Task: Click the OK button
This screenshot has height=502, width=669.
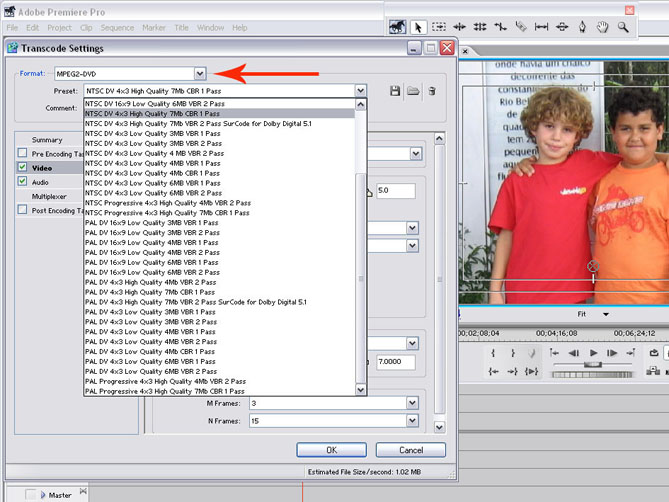Action: coord(331,450)
